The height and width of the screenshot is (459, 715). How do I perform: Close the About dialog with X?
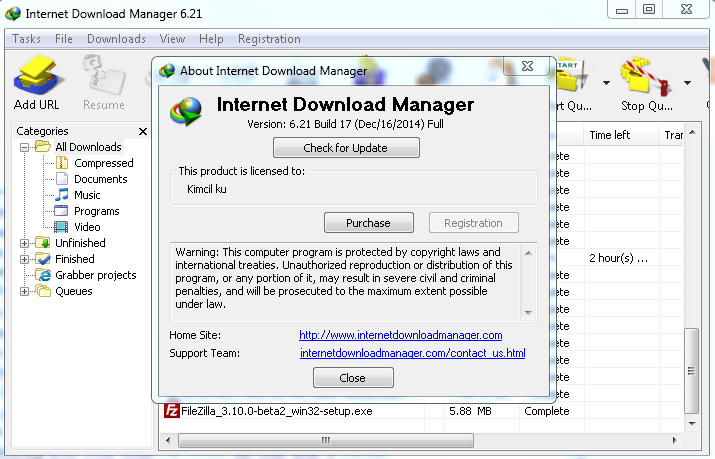(x=528, y=67)
